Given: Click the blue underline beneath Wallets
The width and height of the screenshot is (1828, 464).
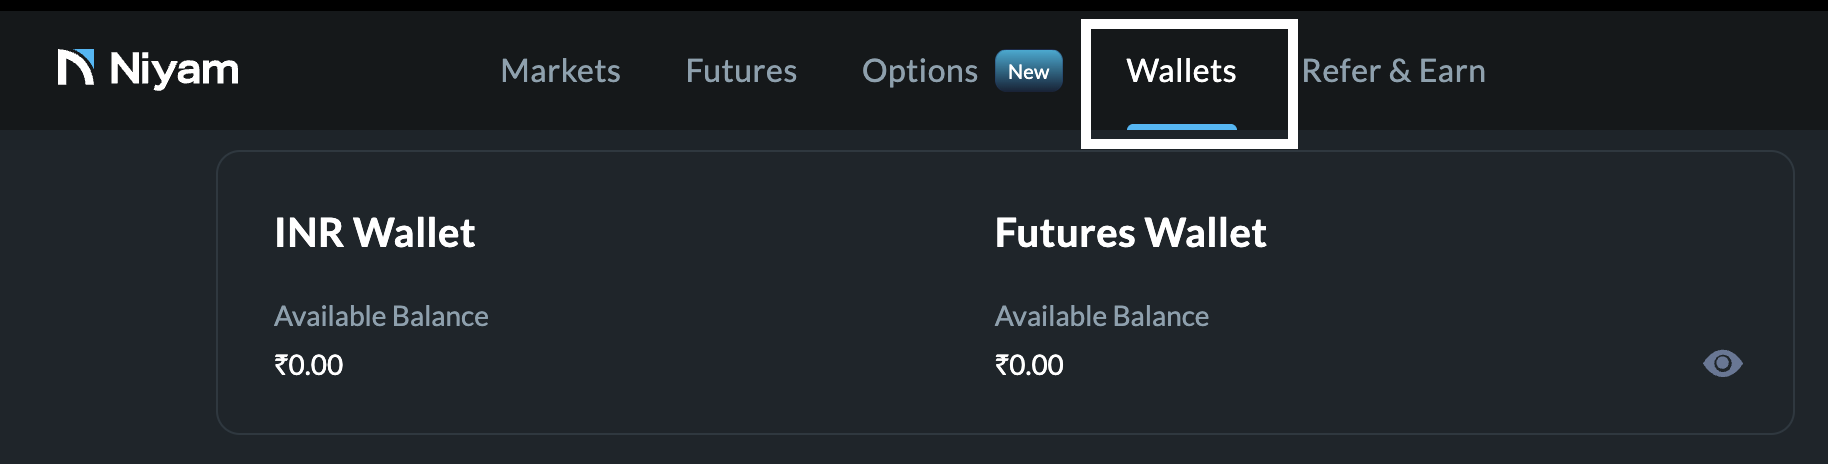Looking at the screenshot, I should (1181, 127).
